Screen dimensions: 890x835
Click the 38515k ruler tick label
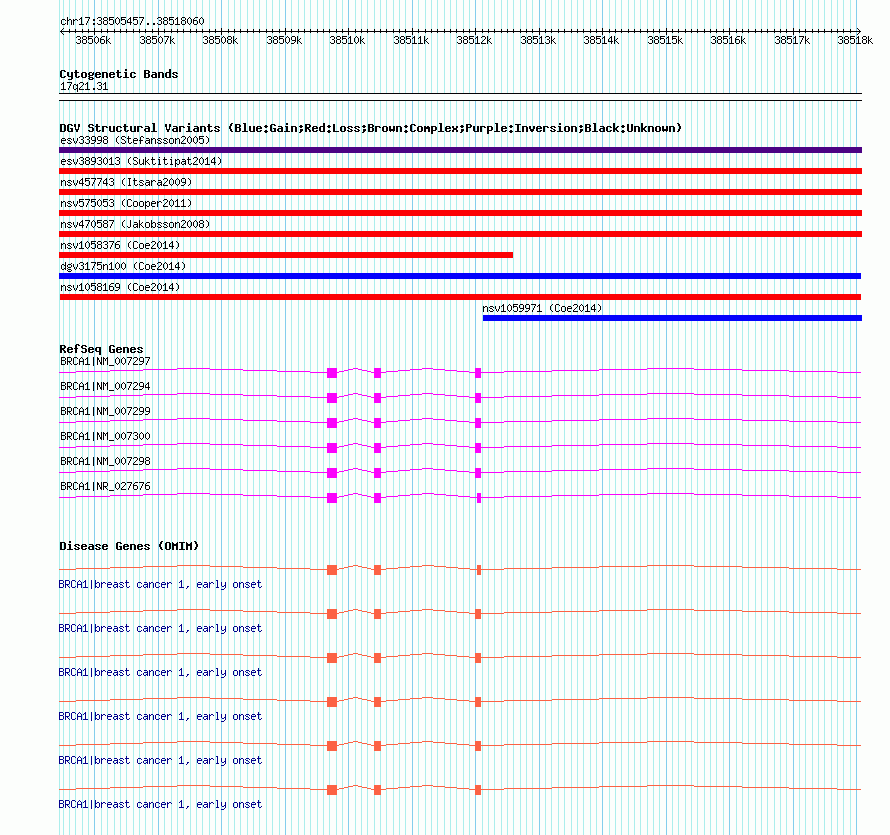[665, 40]
